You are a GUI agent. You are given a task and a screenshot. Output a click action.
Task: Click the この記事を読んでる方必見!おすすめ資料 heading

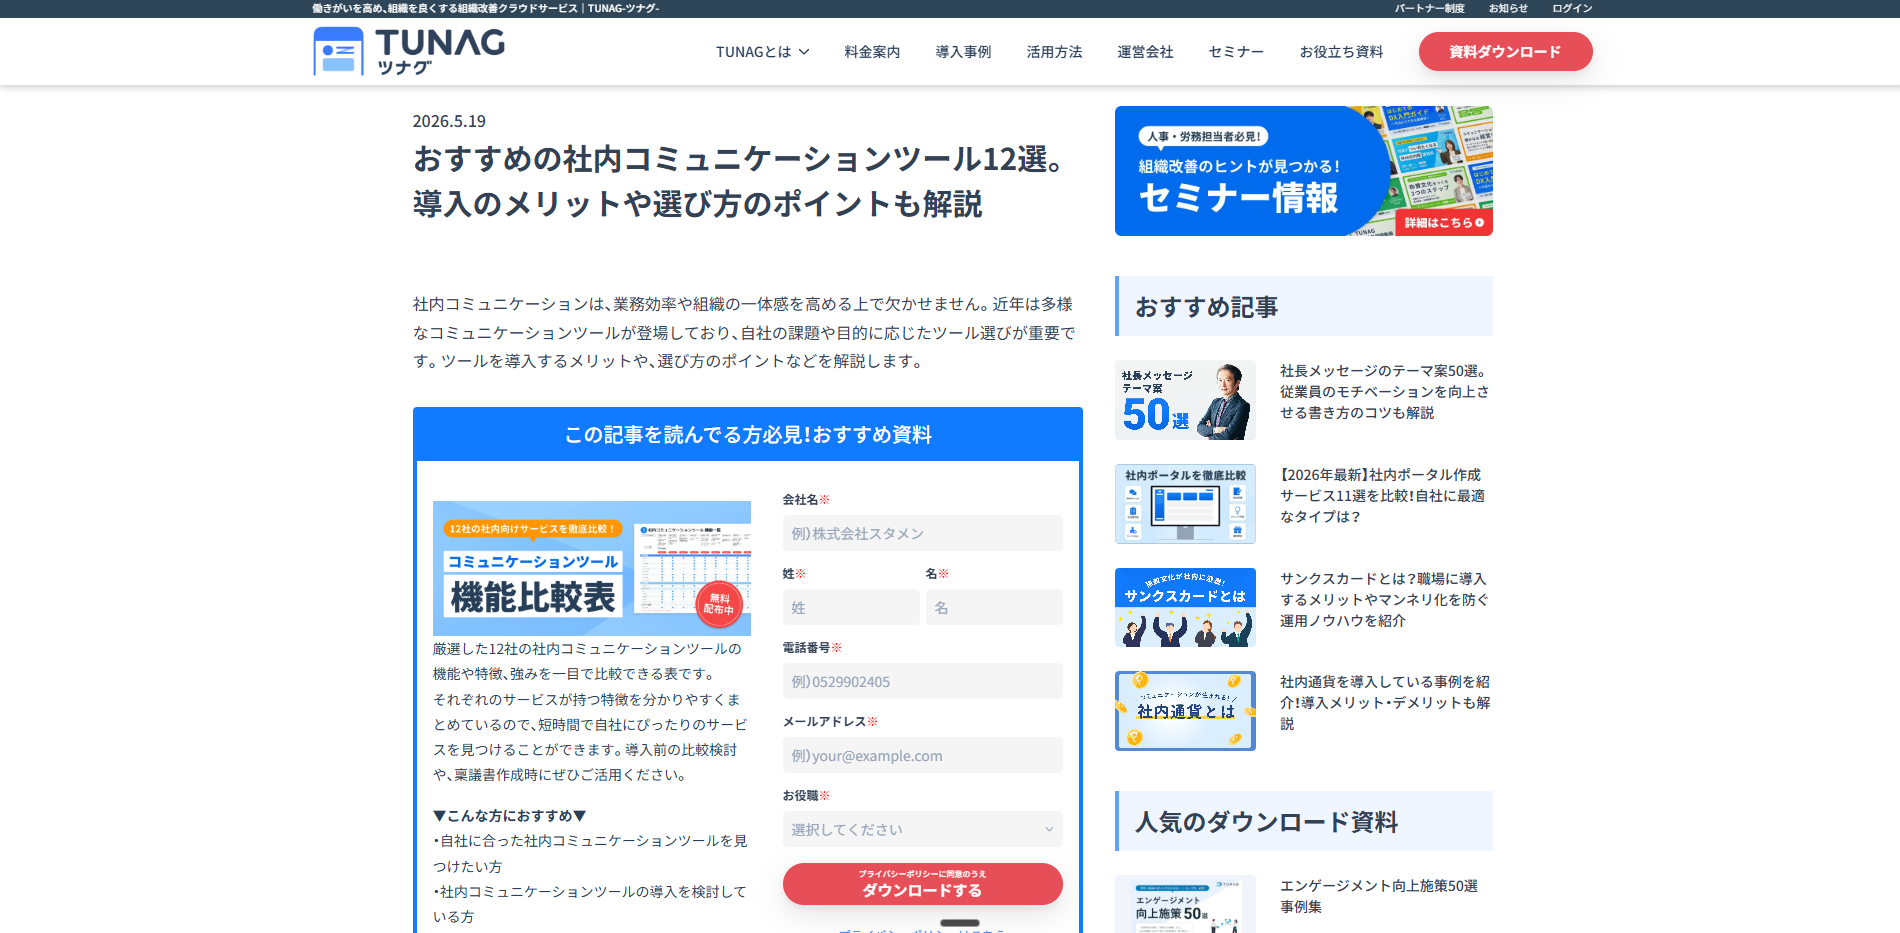tap(748, 434)
